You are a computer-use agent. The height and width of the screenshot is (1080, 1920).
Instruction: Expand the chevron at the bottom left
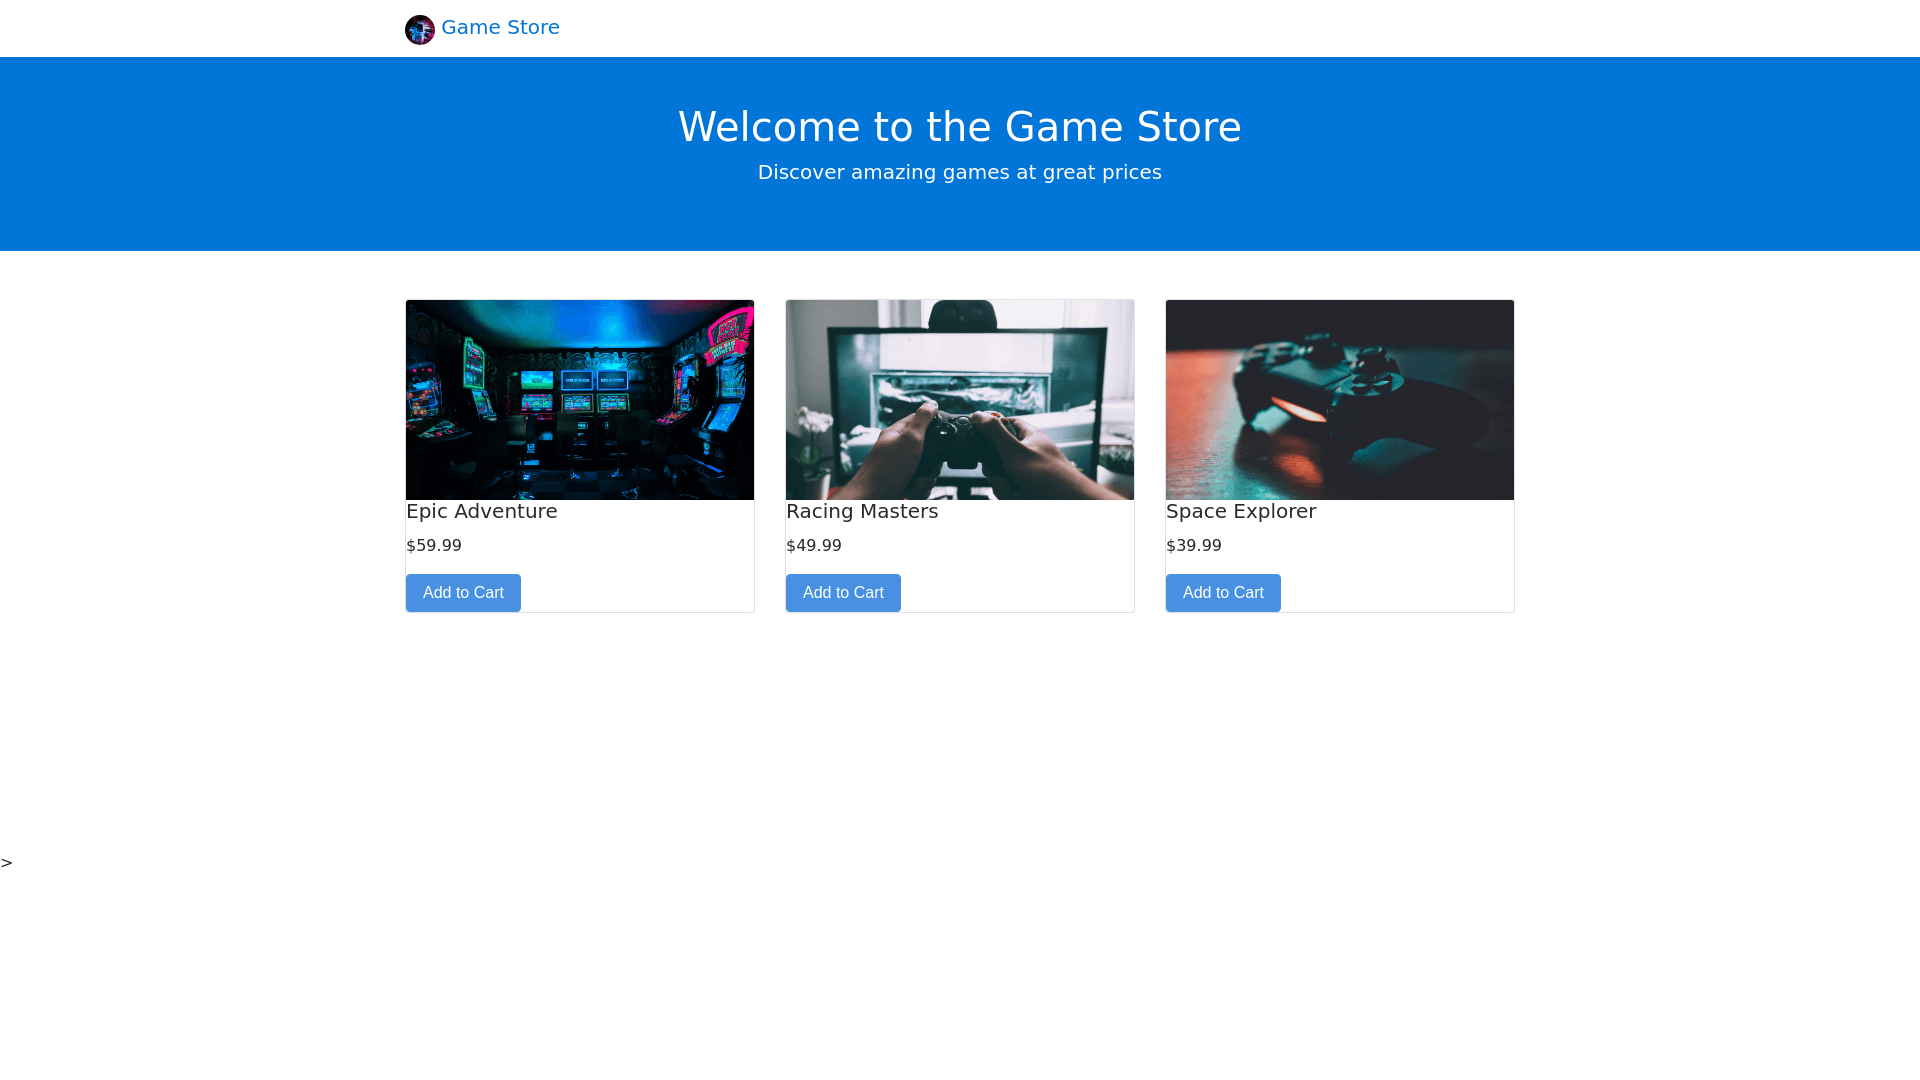(8, 861)
